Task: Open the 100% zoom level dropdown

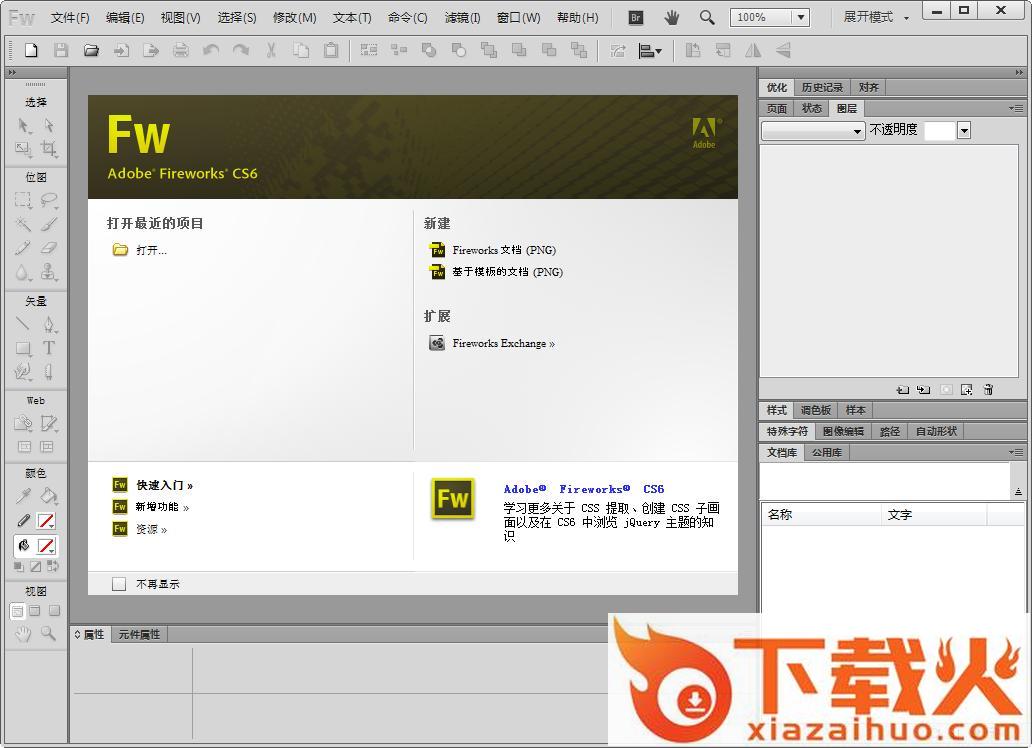Action: [x=800, y=18]
